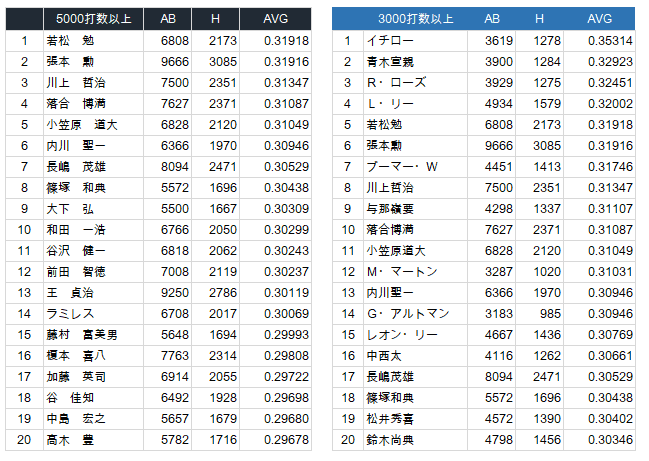Select the AVG value 0.30769
Image resolution: width=649 pixels, height=461 pixels.
610,335
